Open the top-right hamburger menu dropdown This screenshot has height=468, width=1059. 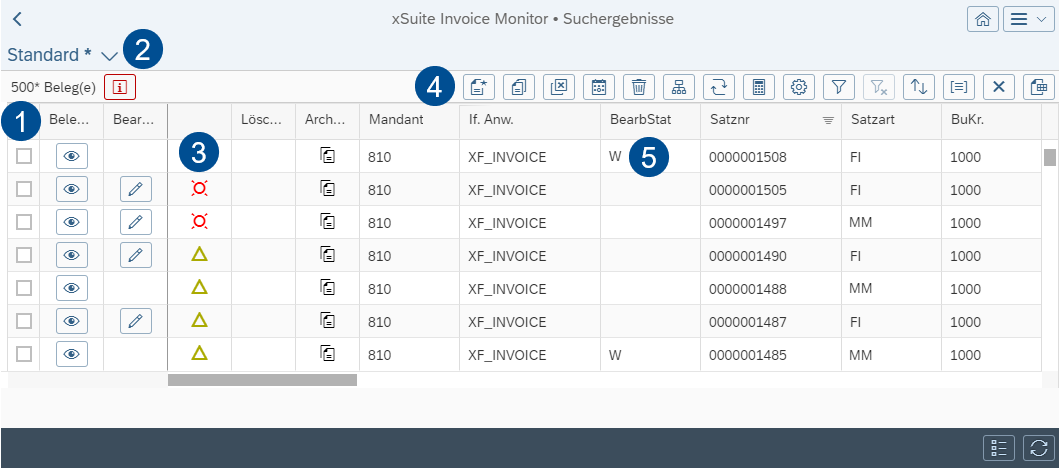1028,20
